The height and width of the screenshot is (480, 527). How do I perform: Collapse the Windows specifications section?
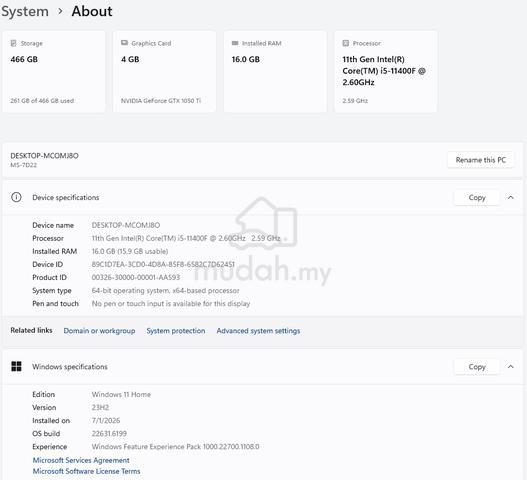511,366
